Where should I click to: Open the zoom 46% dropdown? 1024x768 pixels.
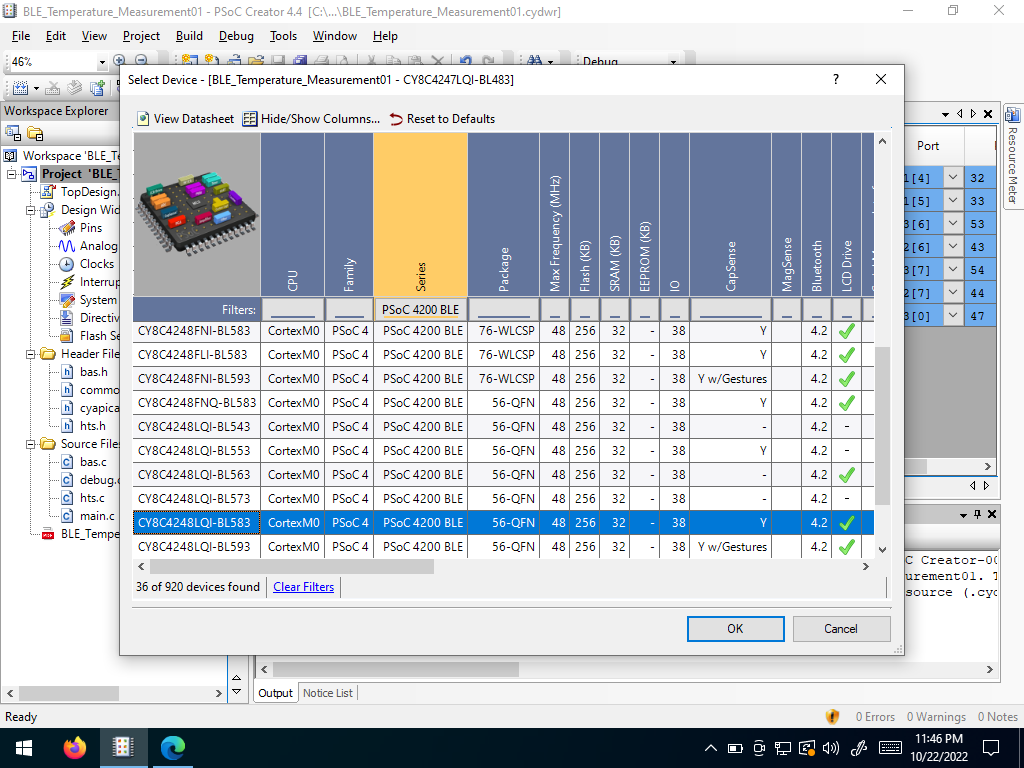(x=102, y=62)
